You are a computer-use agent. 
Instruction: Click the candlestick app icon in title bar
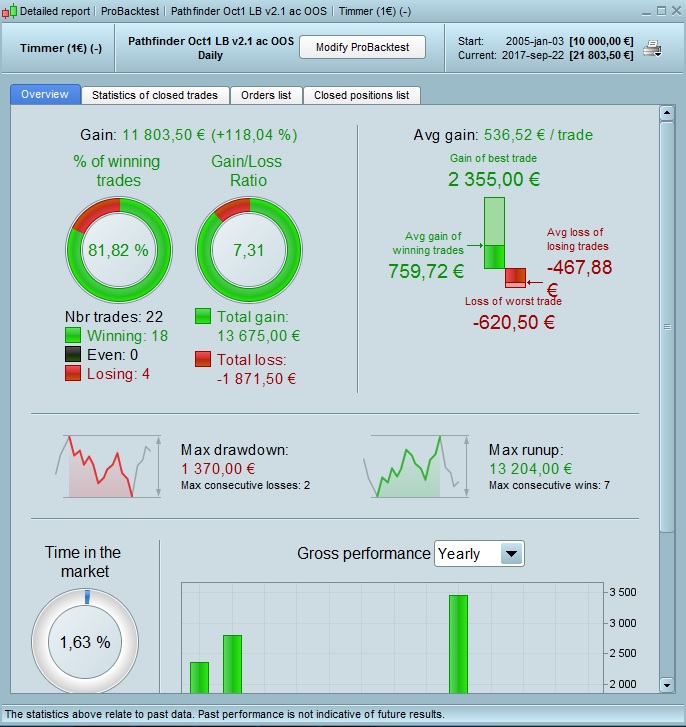pyautogui.click(x=9, y=11)
